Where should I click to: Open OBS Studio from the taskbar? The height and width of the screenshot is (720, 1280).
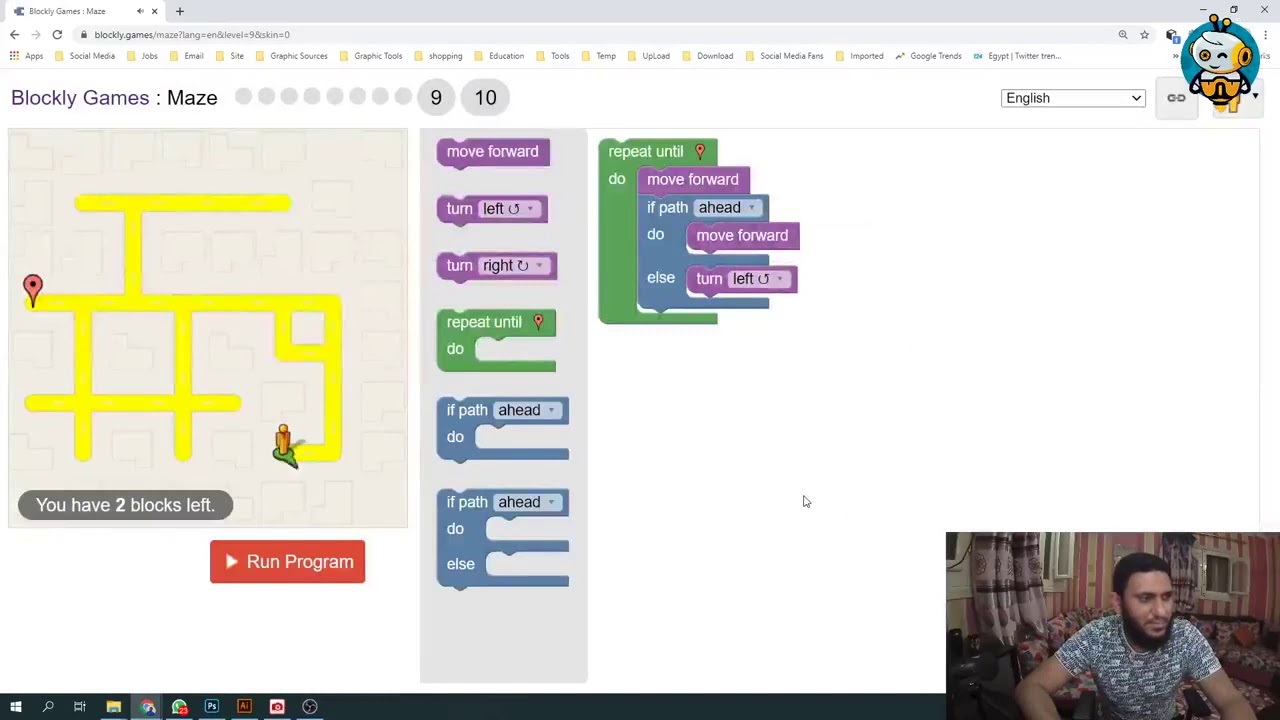click(x=310, y=707)
